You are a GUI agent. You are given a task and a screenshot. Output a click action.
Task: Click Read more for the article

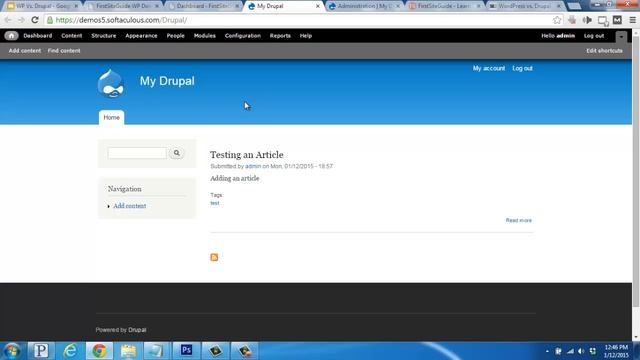518,220
